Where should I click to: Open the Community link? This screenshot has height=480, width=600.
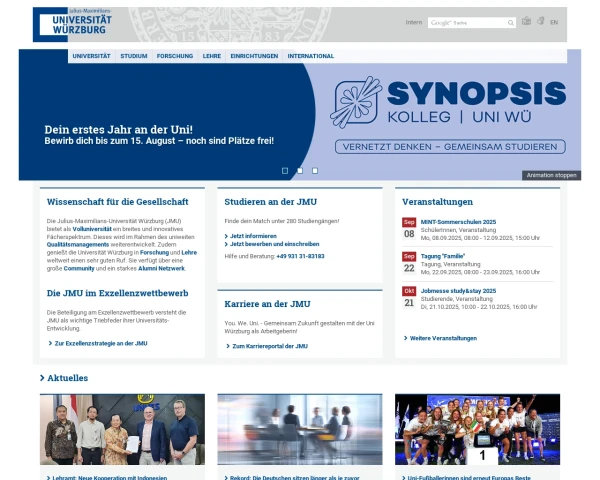tap(79, 268)
